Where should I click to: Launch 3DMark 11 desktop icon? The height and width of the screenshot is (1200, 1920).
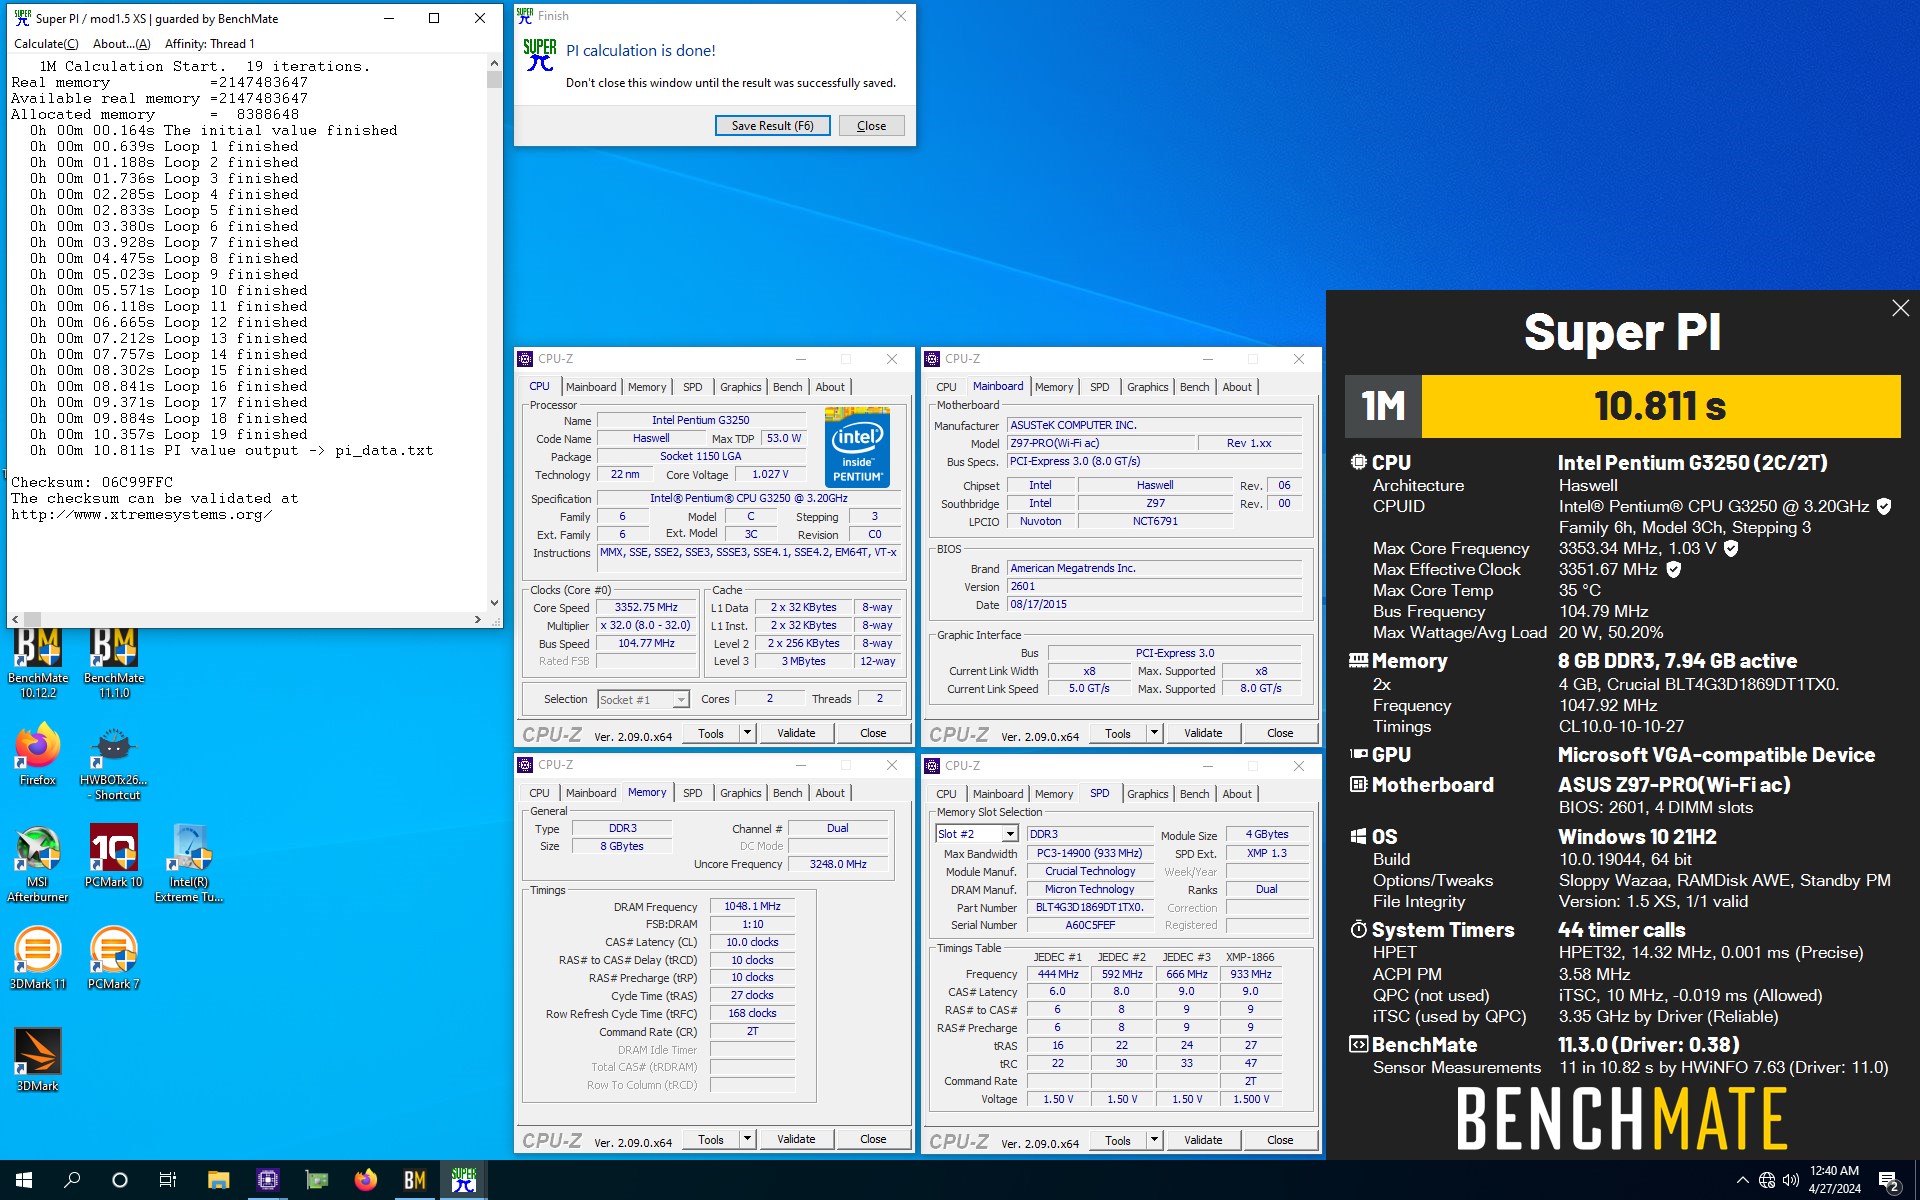point(38,958)
